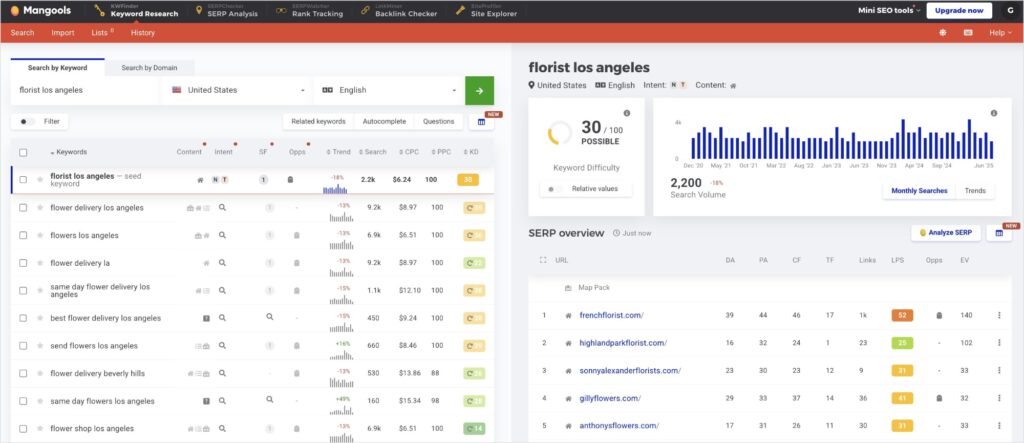Viewport: 1024px width, 443px height.
Task: Open the keyword table column settings icon
Action: pos(481,122)
